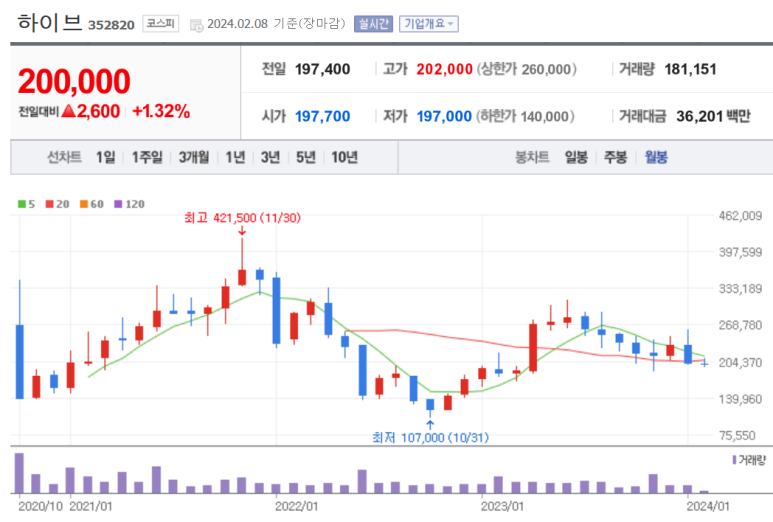The width and height of the screenshot is (773, 522).
Task: Click the 거래량 volume legend marker
Action: pyautogui.click(x=734, y=460)
